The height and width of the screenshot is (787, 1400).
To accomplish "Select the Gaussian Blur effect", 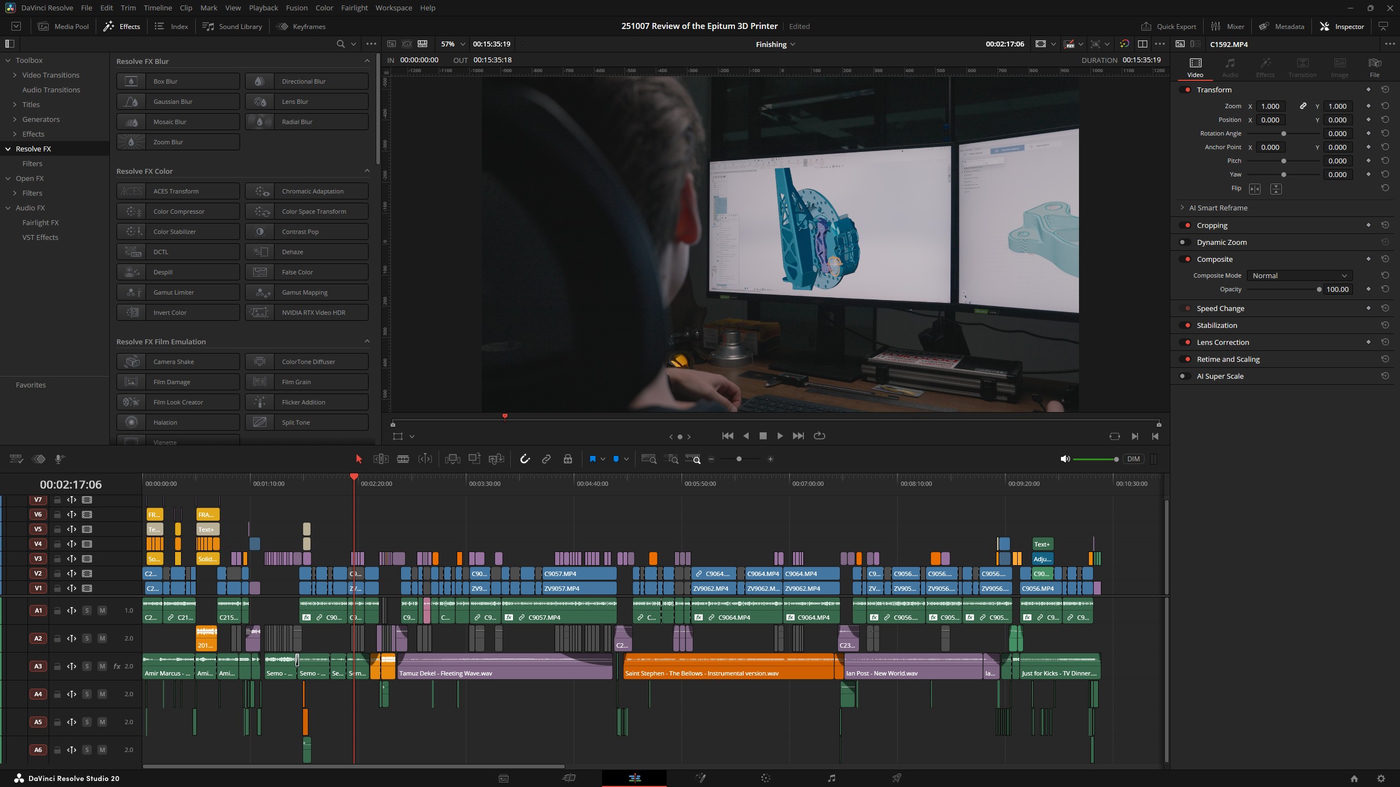I will point(178,101).
